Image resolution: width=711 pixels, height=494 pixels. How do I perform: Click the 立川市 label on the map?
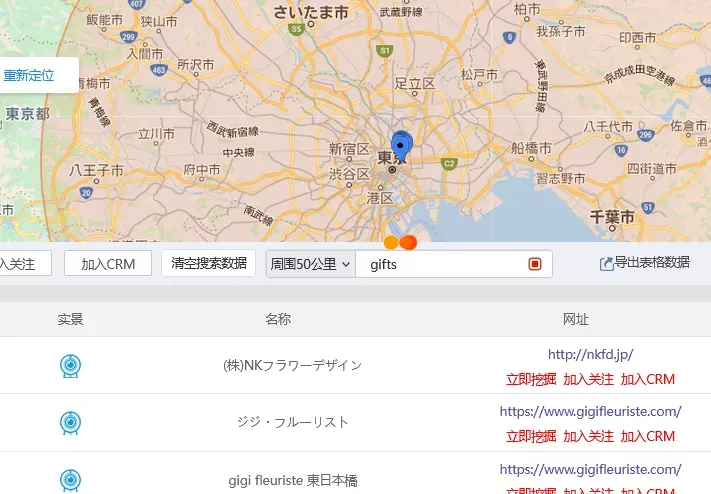[156, 134]
